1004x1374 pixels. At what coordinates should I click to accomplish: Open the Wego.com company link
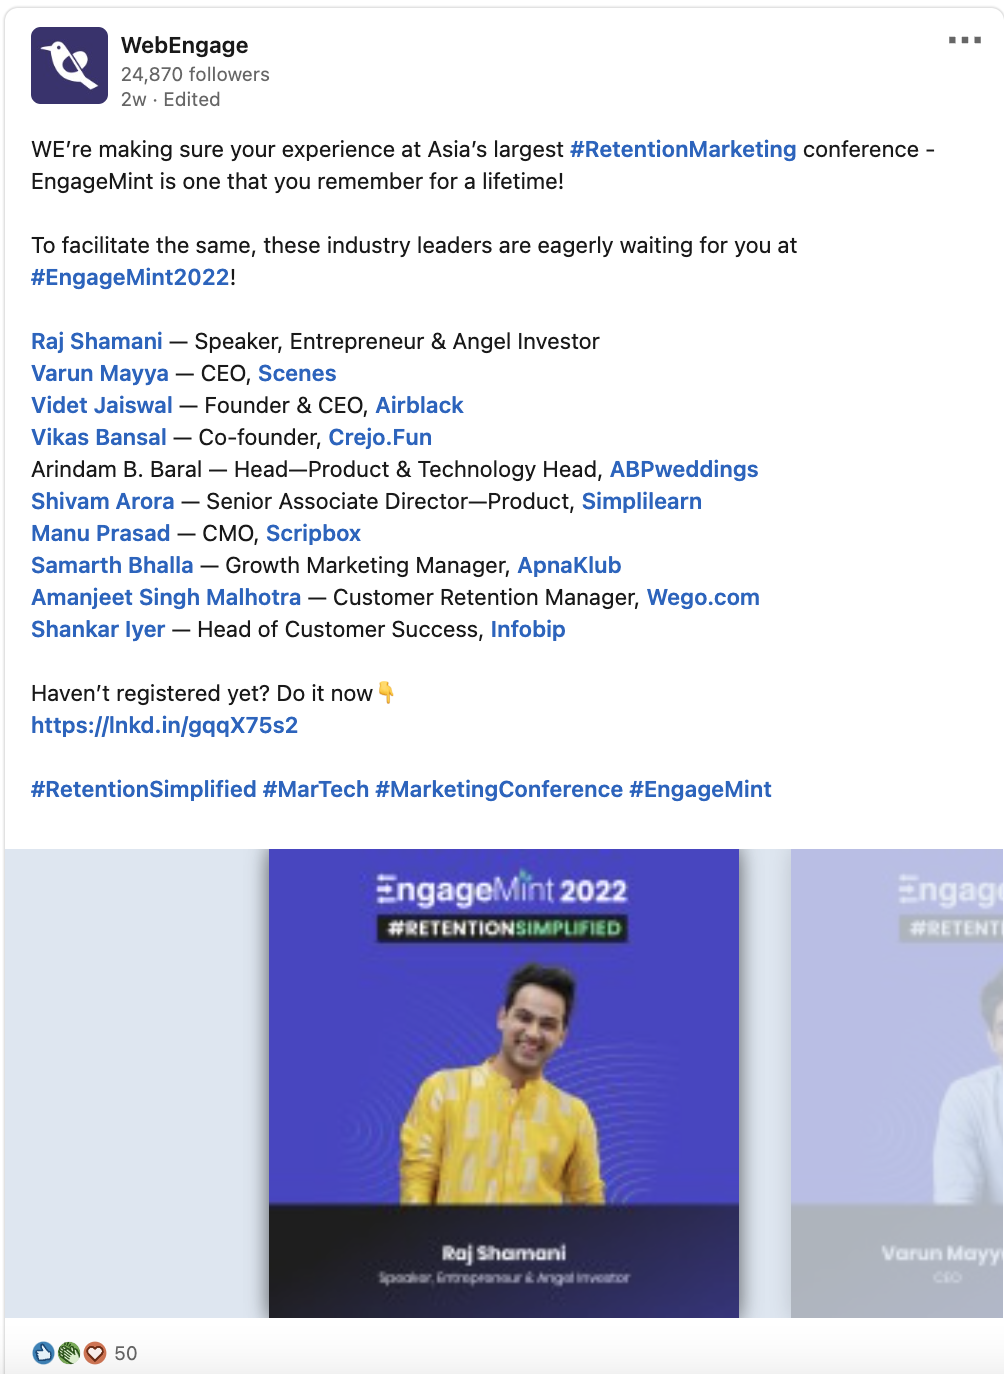pyautogui.click(x=703, y=597)
